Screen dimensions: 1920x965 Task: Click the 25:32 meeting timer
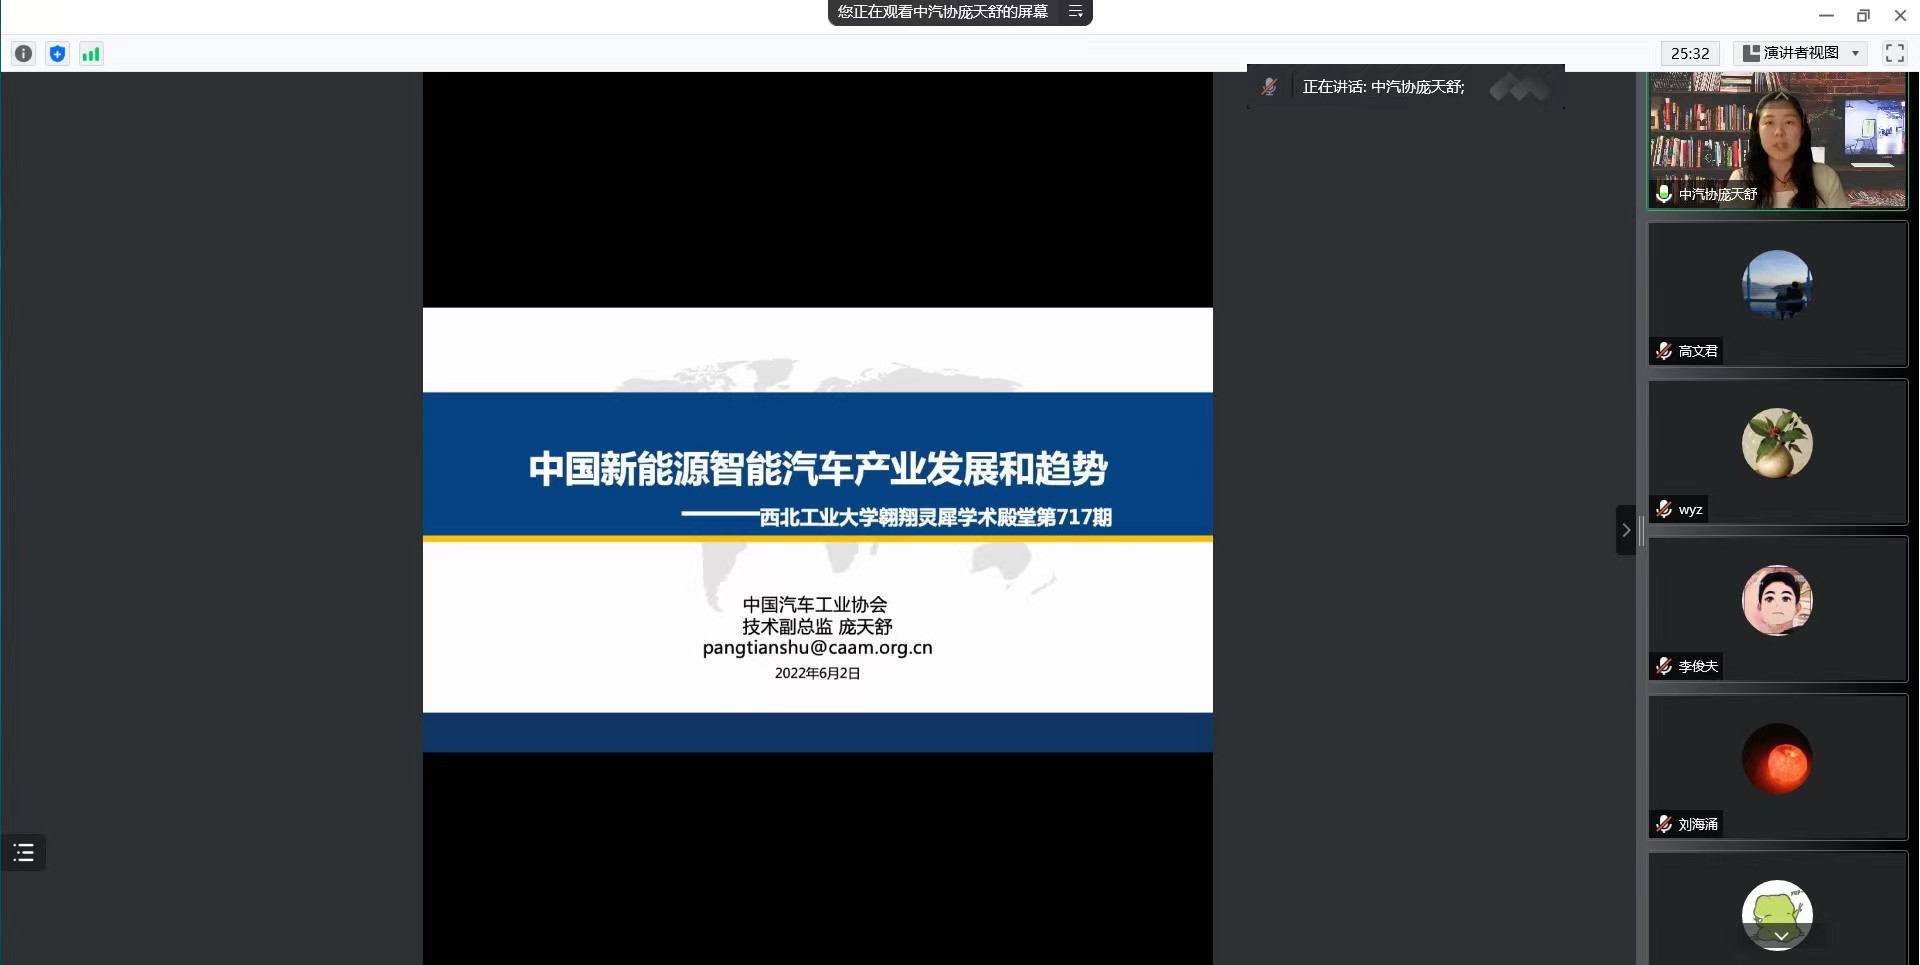click(1690, 53)
